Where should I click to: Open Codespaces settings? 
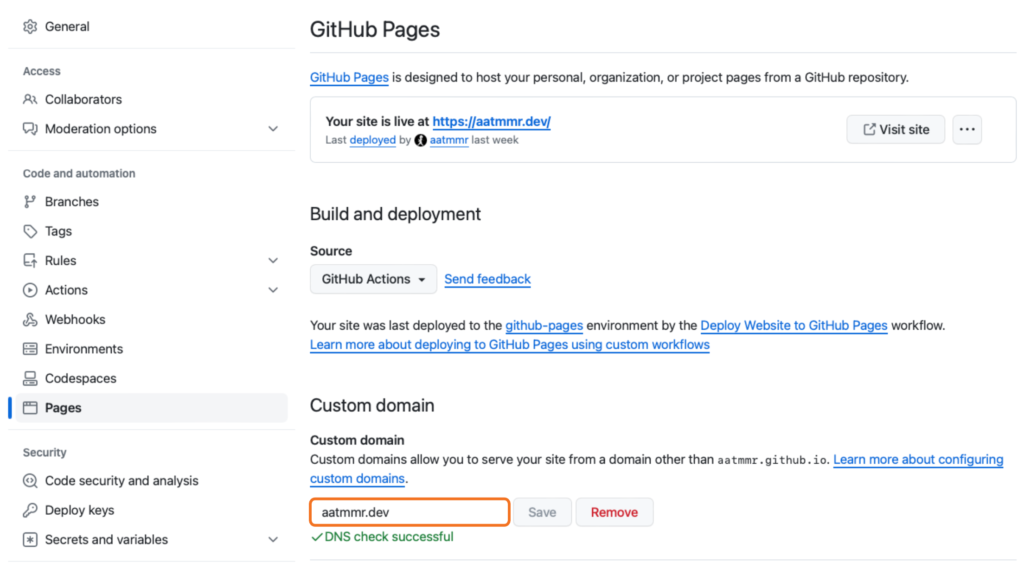[80, 378]
